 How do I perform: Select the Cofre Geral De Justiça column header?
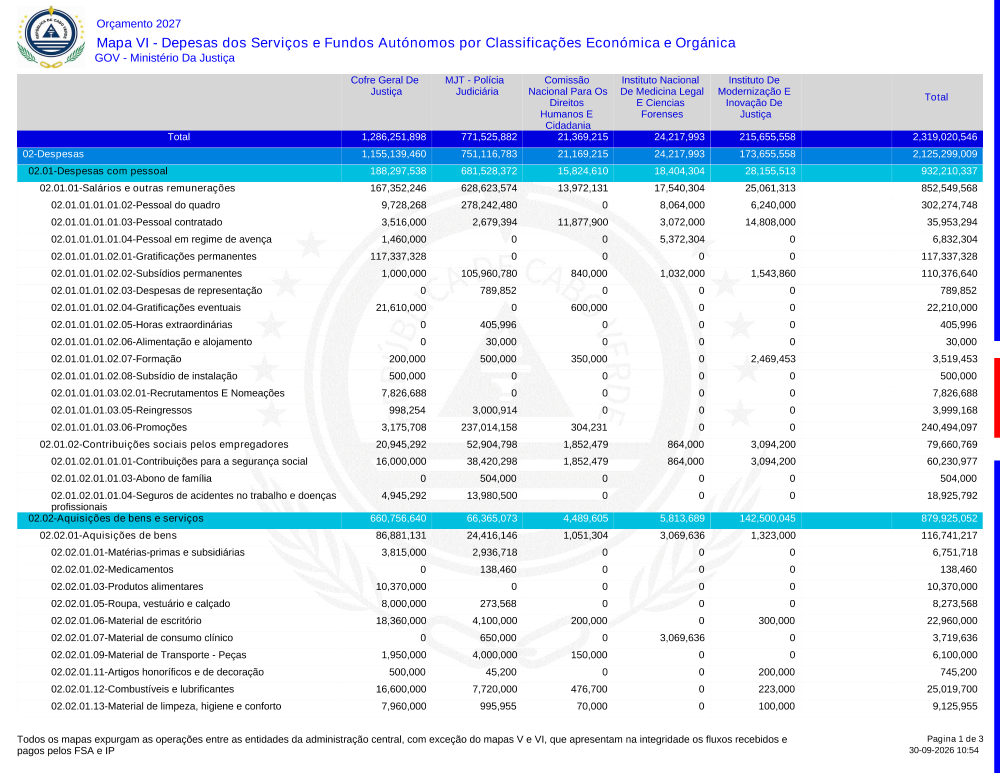[x=385, y=85]
